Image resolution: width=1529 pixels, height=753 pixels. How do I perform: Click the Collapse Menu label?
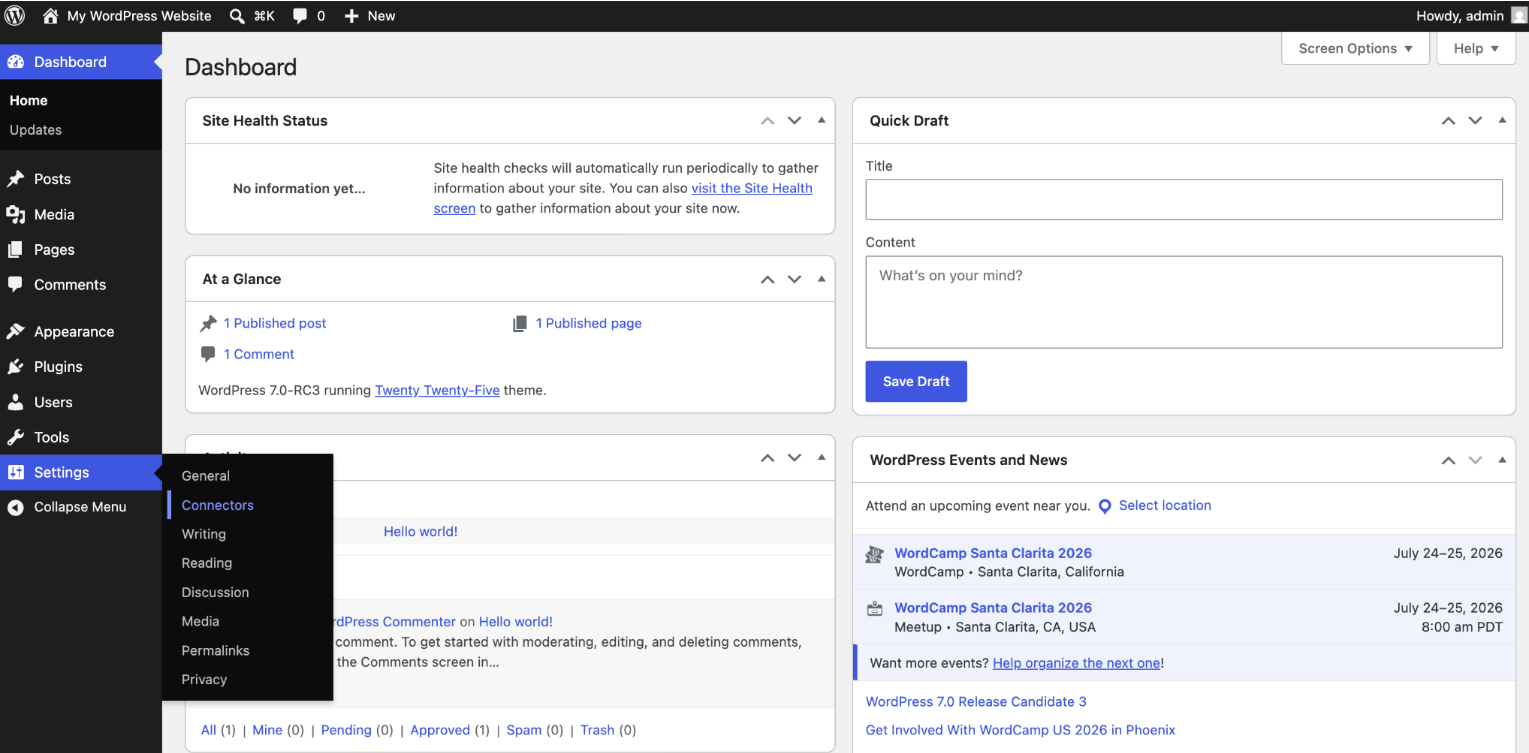(x=80, y=507)
